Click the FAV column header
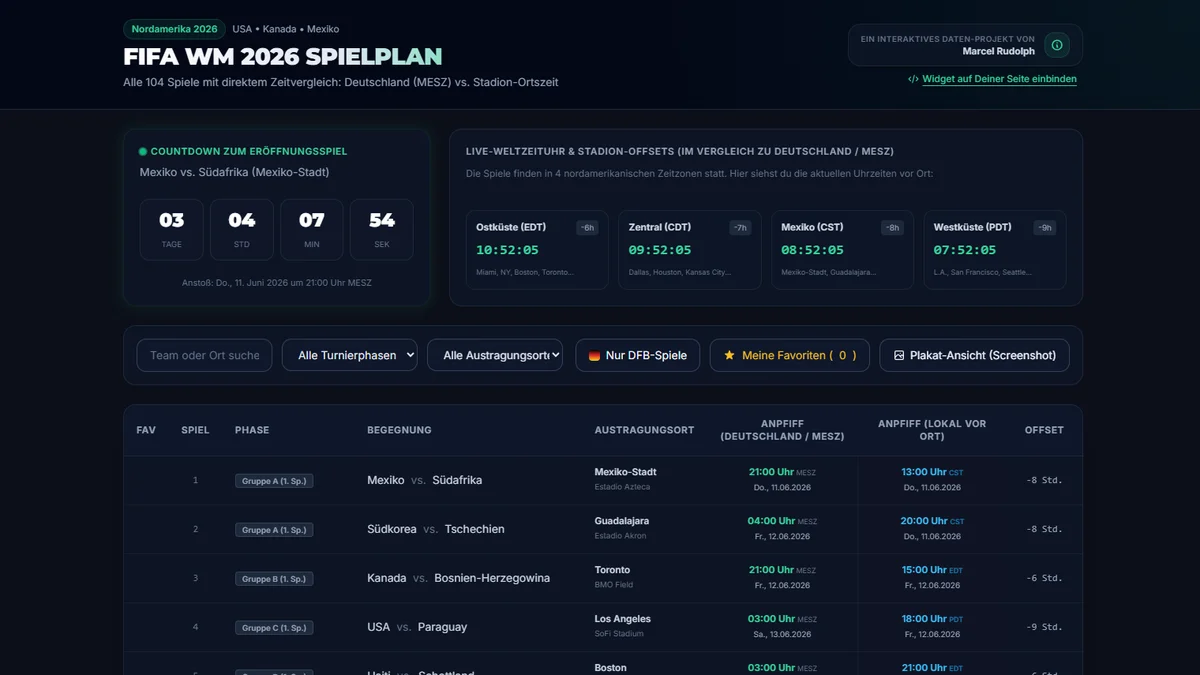Screen dimensions: 1200x675 pos(146,430)
